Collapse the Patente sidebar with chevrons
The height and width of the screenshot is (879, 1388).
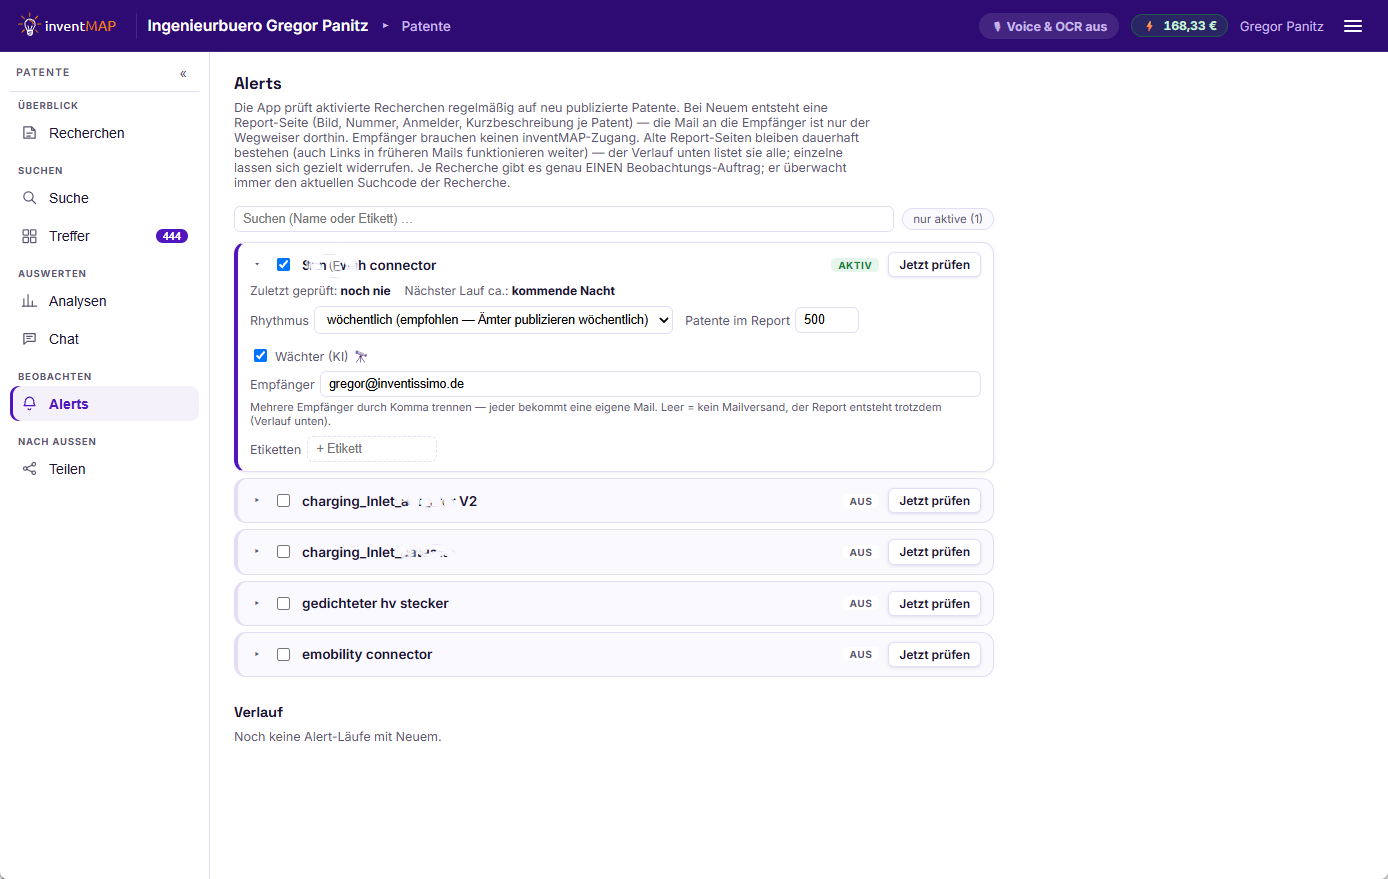(x=183, y=73)
